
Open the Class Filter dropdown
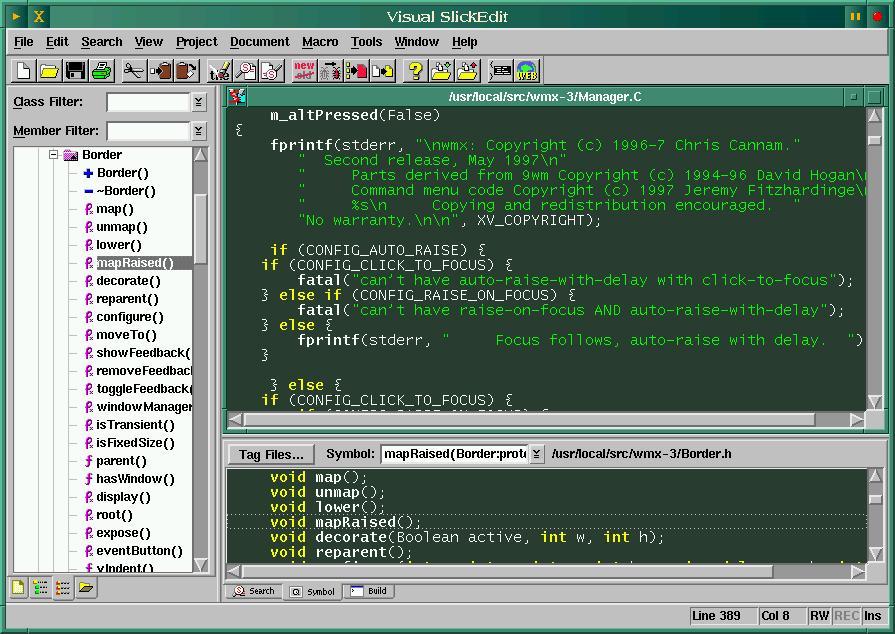198,102
